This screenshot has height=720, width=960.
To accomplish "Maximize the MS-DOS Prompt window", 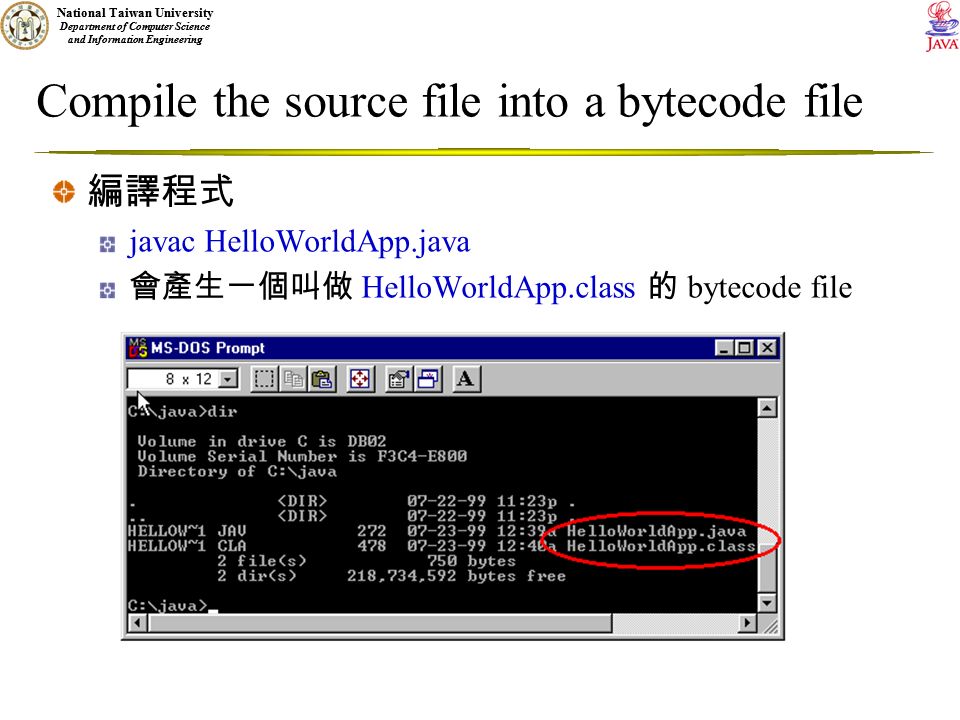I will tap(744, 348).
